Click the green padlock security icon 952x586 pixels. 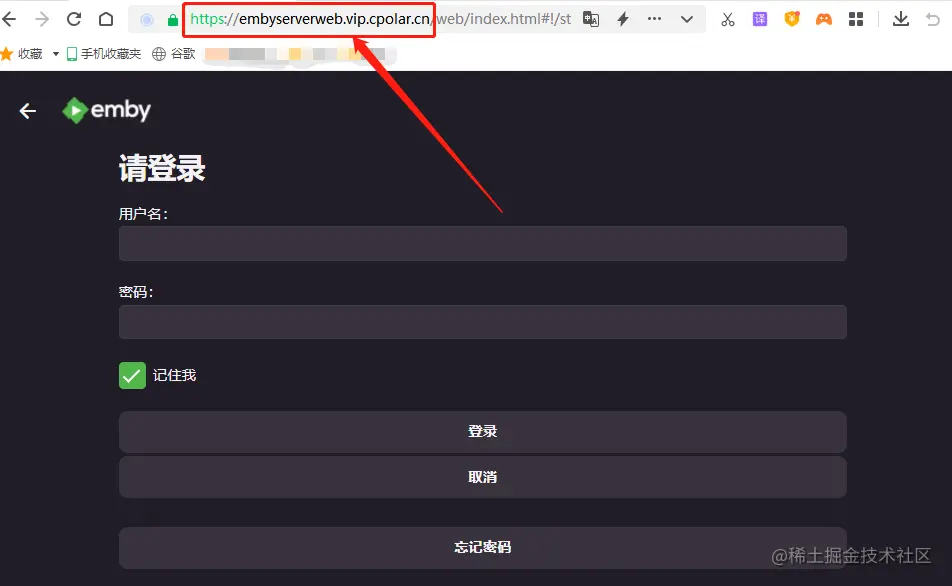click(173, 20)
